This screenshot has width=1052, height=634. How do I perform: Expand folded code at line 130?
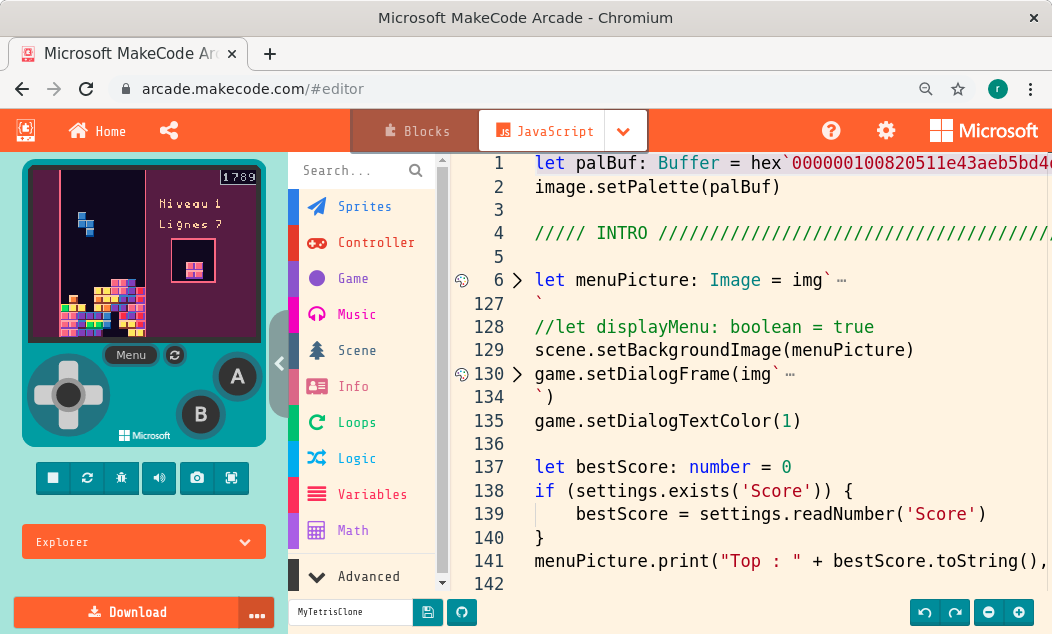[x=517, y=374]
